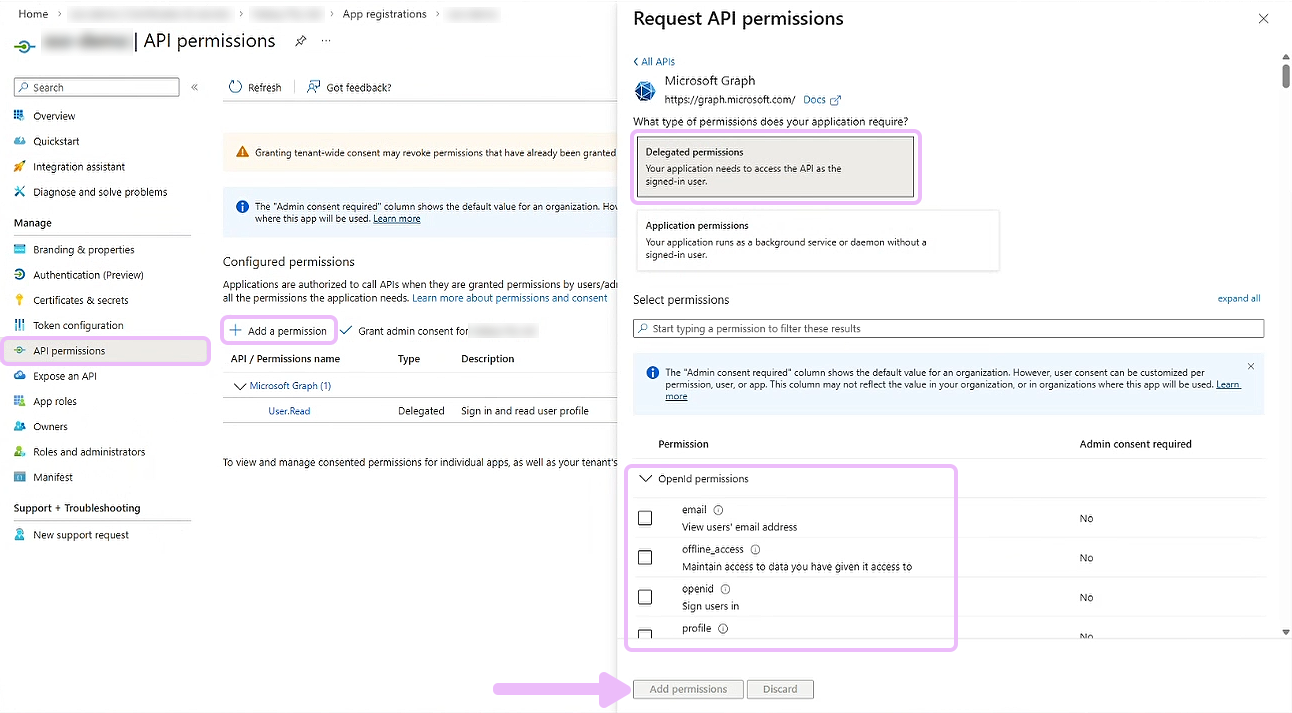The height and width of the screenshot is (713, 1292).
Task: Click info icon next to offline_access permission
Action: tap(755, 549)
